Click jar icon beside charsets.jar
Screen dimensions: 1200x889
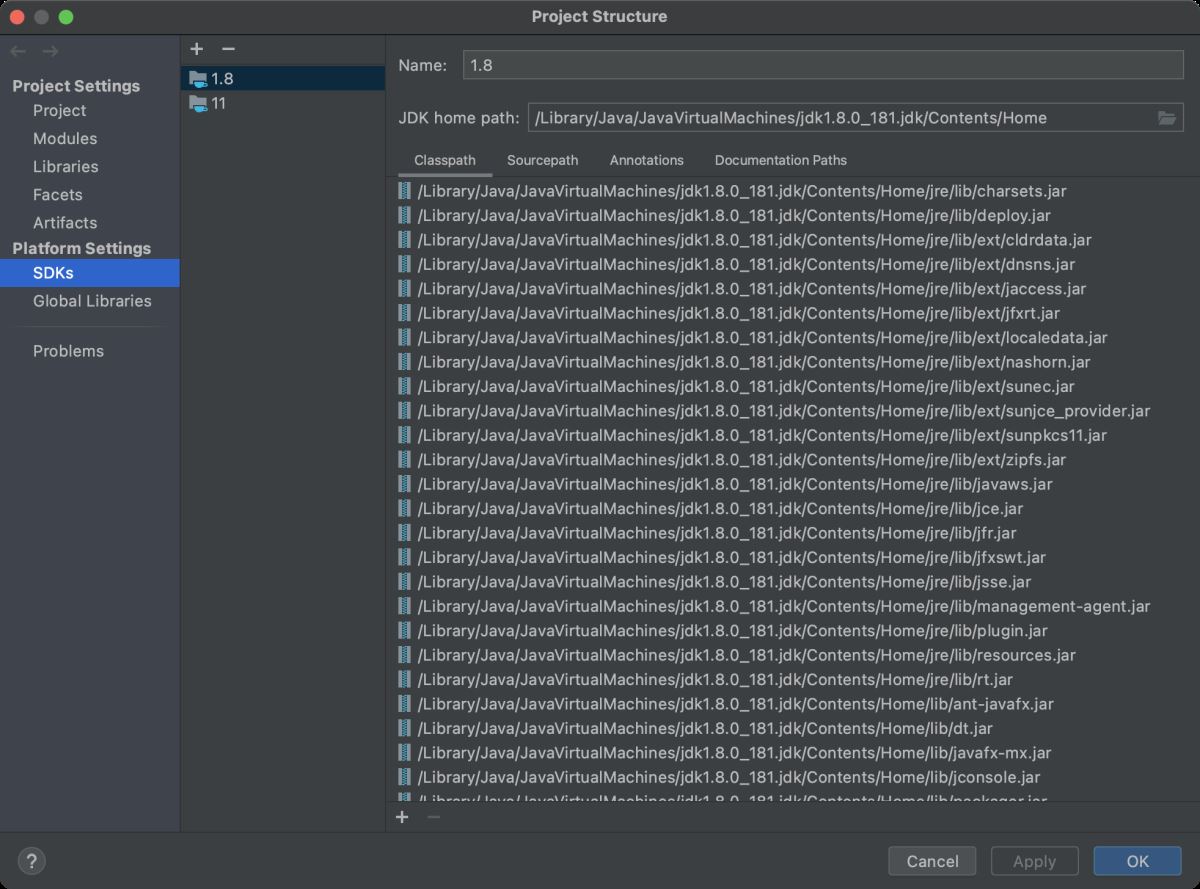tap(405, 191)
